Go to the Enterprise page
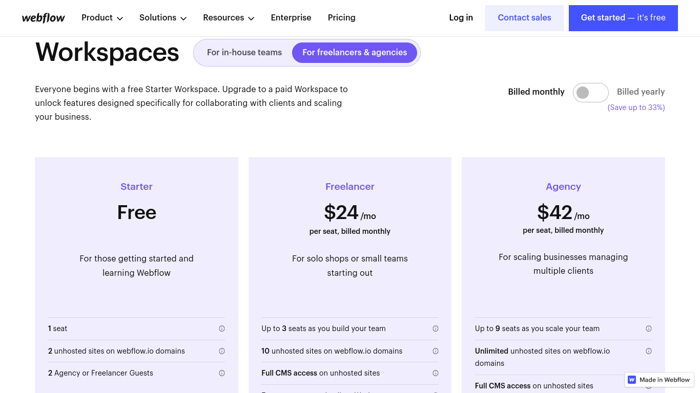This screenshot has width=700, height=393. (x=291, y=18)
